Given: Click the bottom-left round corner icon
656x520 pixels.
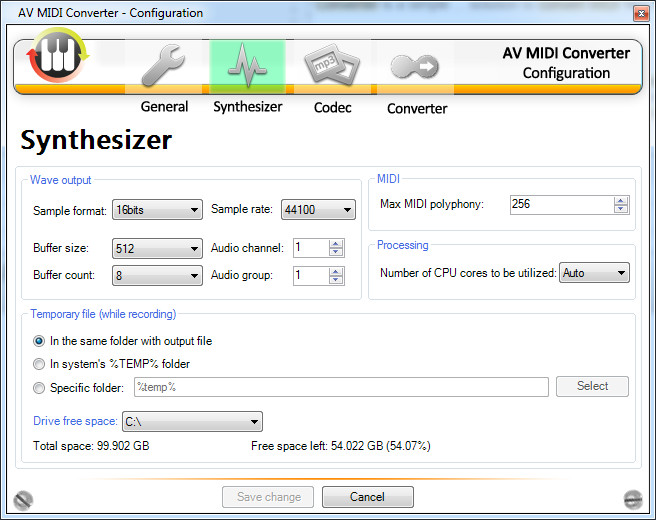Looking at the screenshot, I should point(23,500).
